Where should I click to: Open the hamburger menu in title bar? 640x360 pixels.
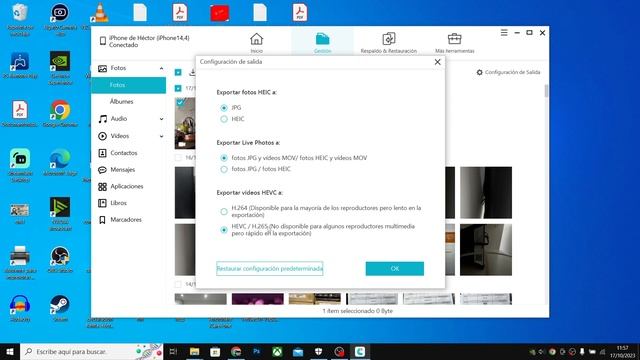click(x=504, y=33)
